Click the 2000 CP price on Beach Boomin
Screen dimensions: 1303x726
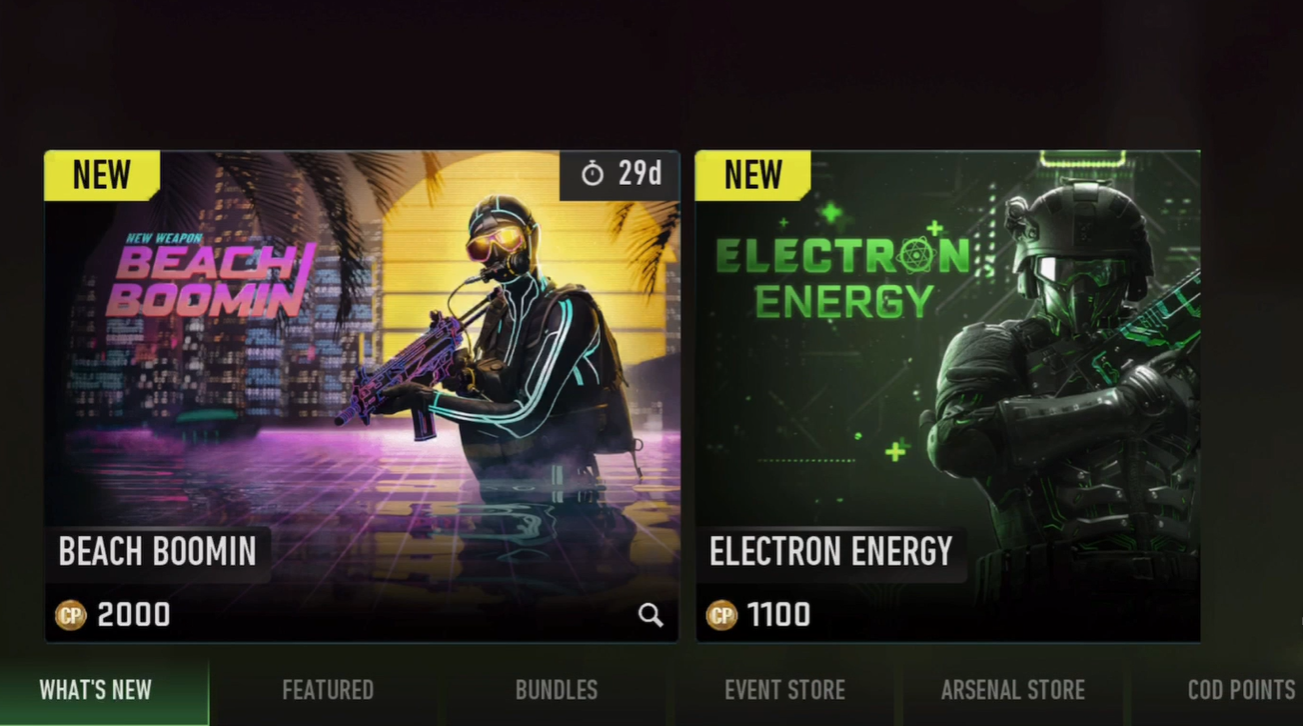[133, 615]
